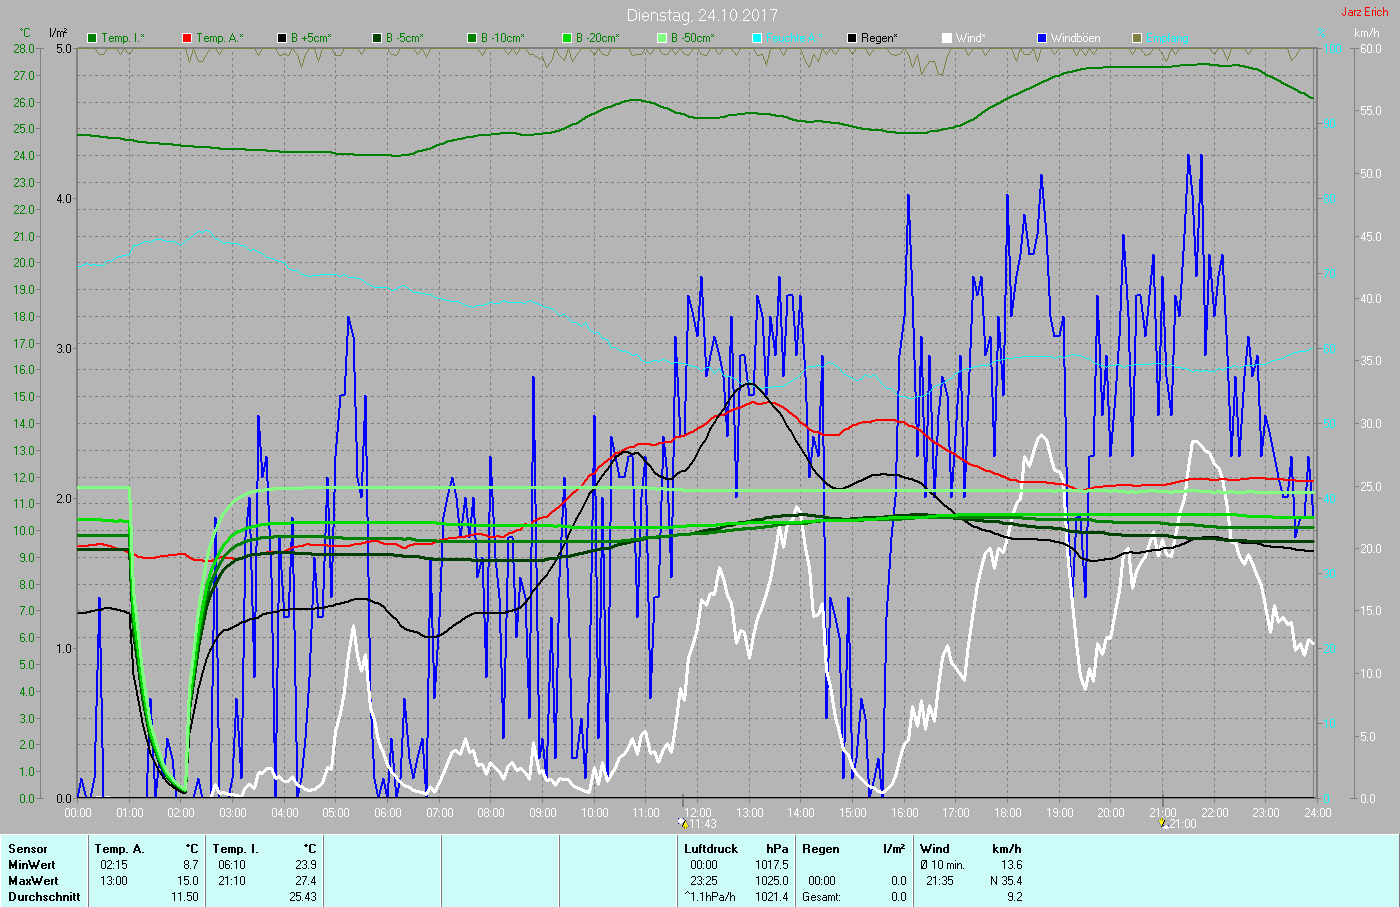
Task: Select the Luftdruck column header
Action: coord(711,849)
